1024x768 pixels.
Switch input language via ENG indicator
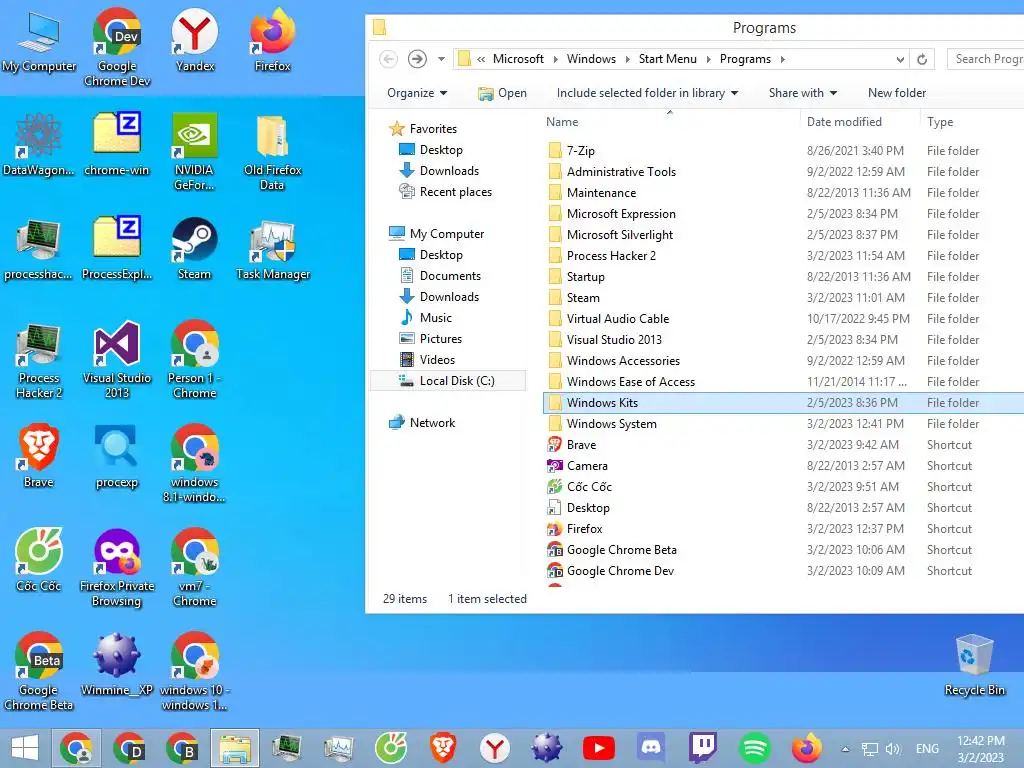pyautogui.click(x=927, y=749)
